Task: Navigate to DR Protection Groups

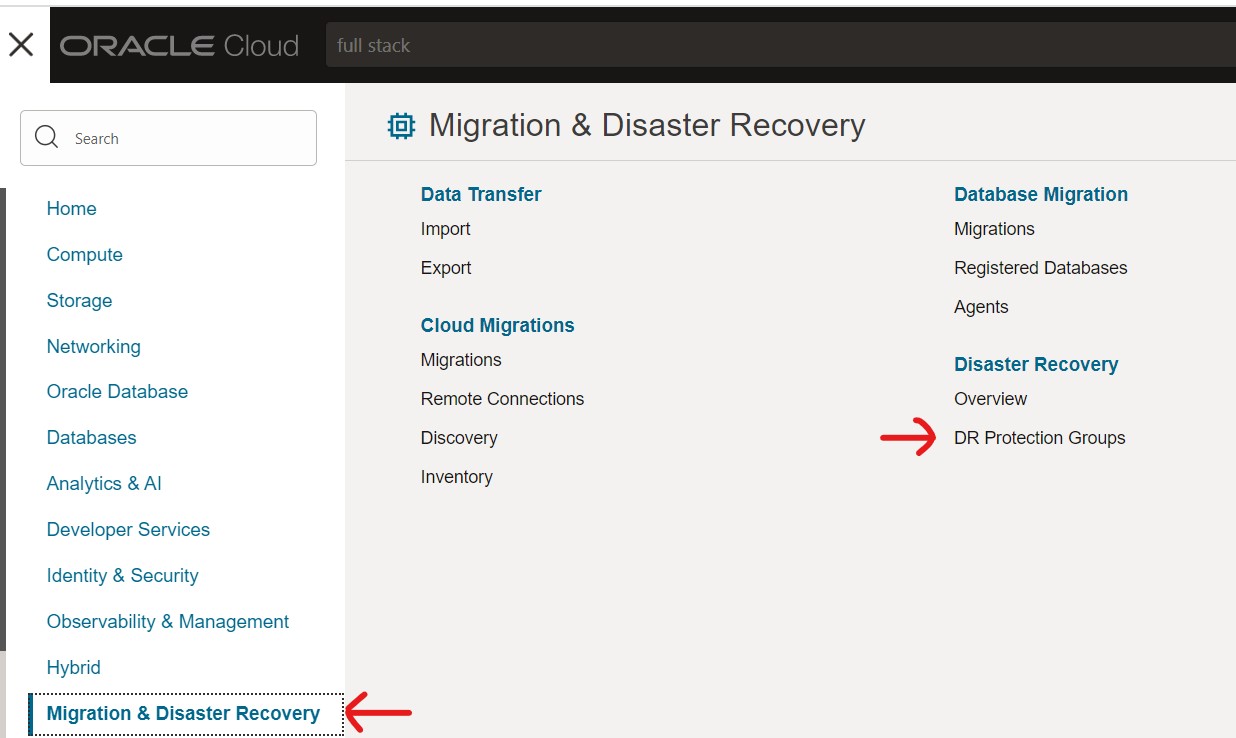Action: click(x=1040, y=437)
